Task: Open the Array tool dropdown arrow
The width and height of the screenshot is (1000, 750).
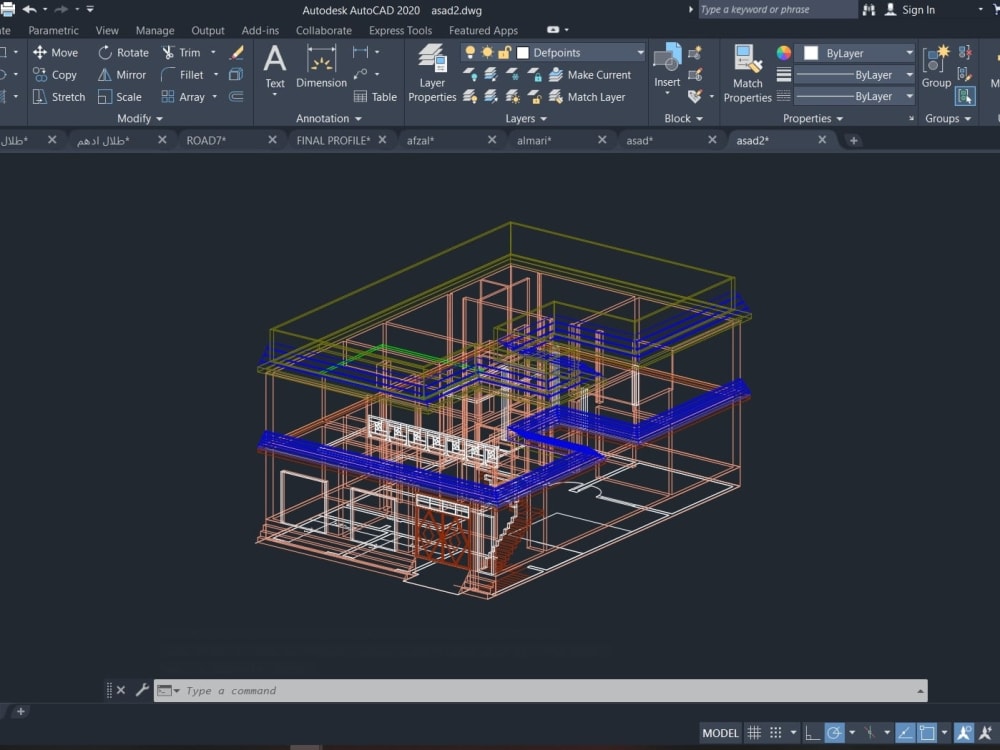Action: click(x=215, y=97)
